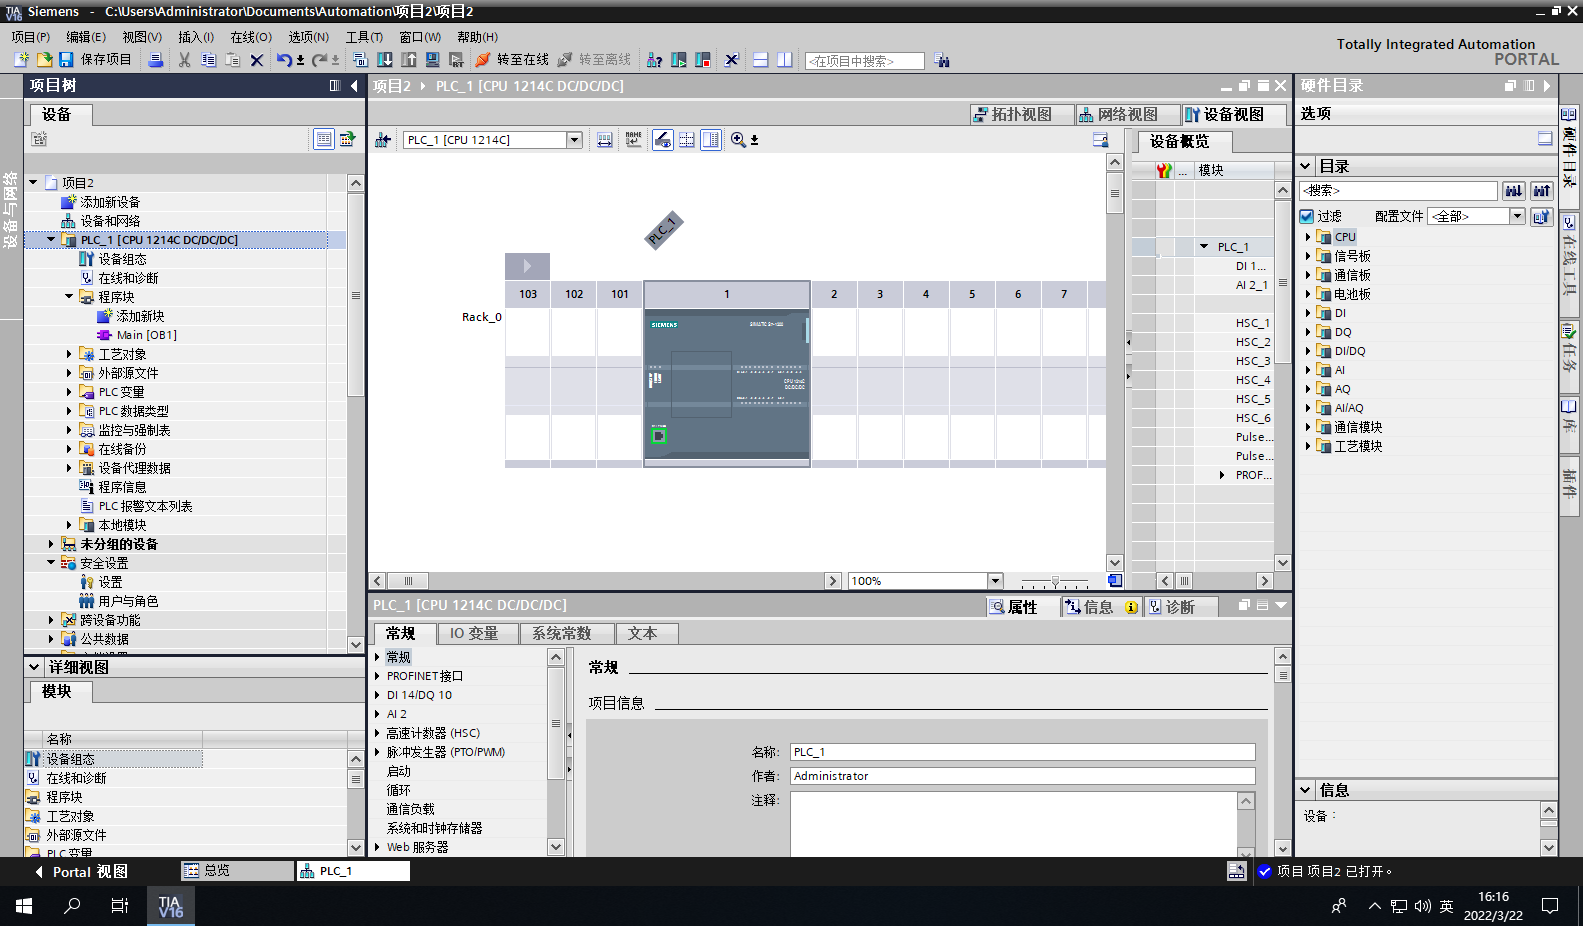Expand the Rack_0 left slots arrow button

(527, 266)
